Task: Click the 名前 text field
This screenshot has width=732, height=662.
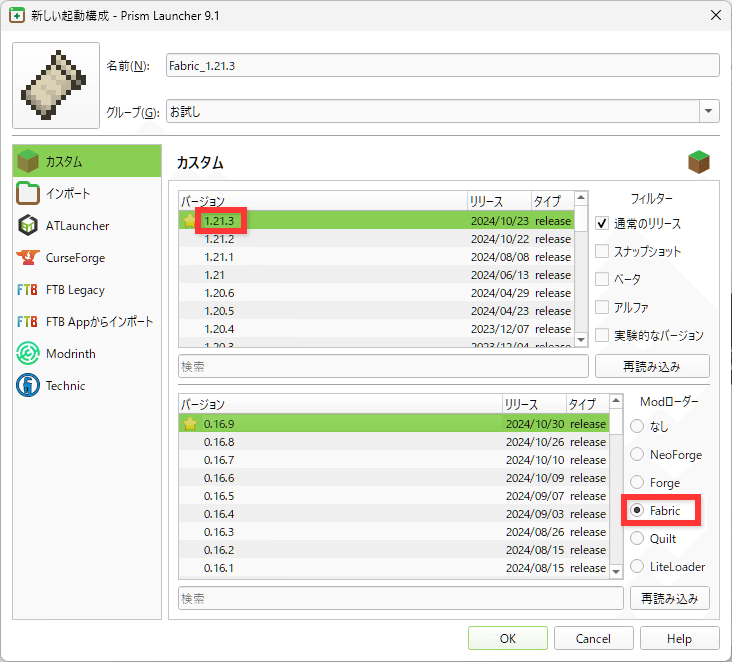Action: click(x=442, y=65)
